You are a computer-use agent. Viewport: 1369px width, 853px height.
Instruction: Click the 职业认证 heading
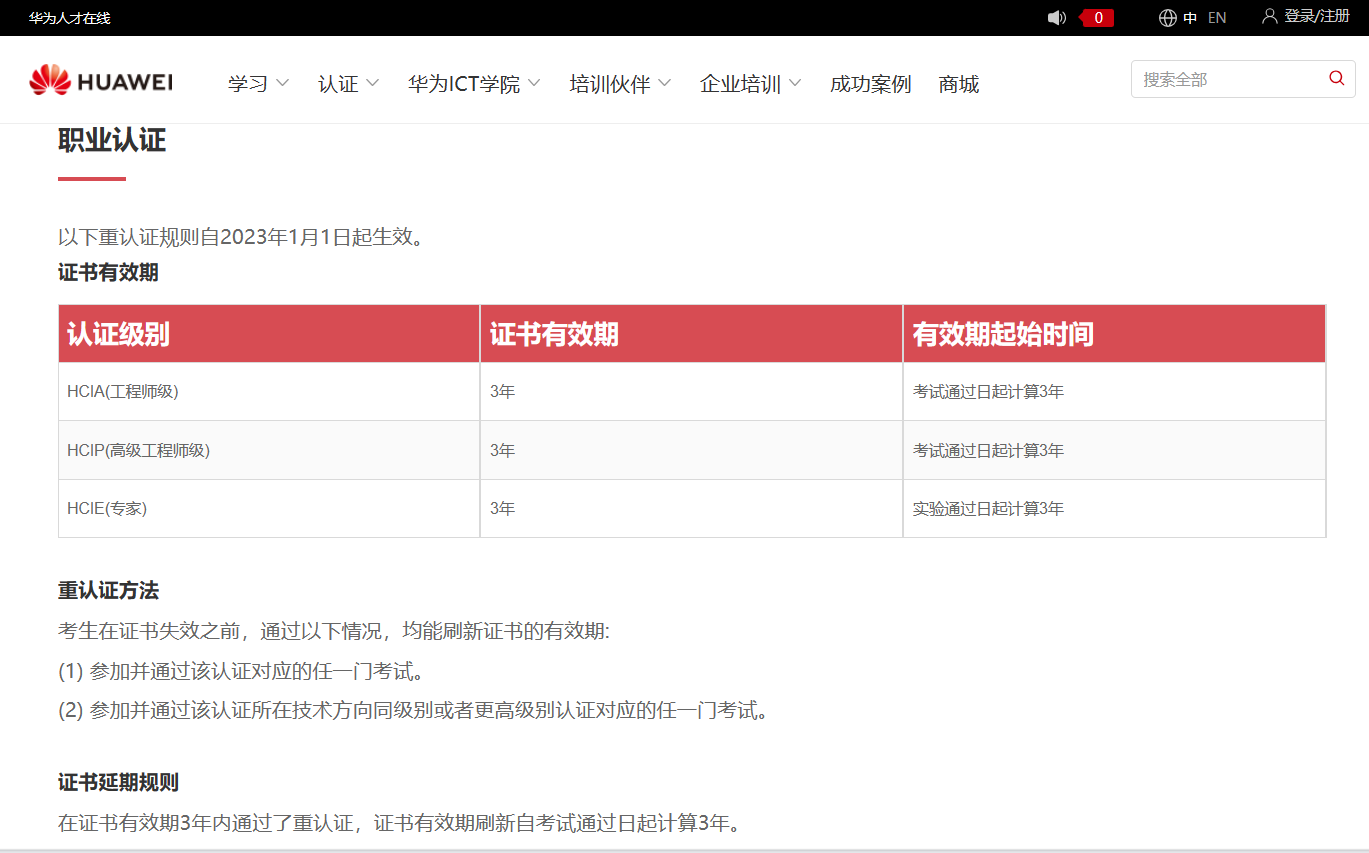[x=112, y=140]
